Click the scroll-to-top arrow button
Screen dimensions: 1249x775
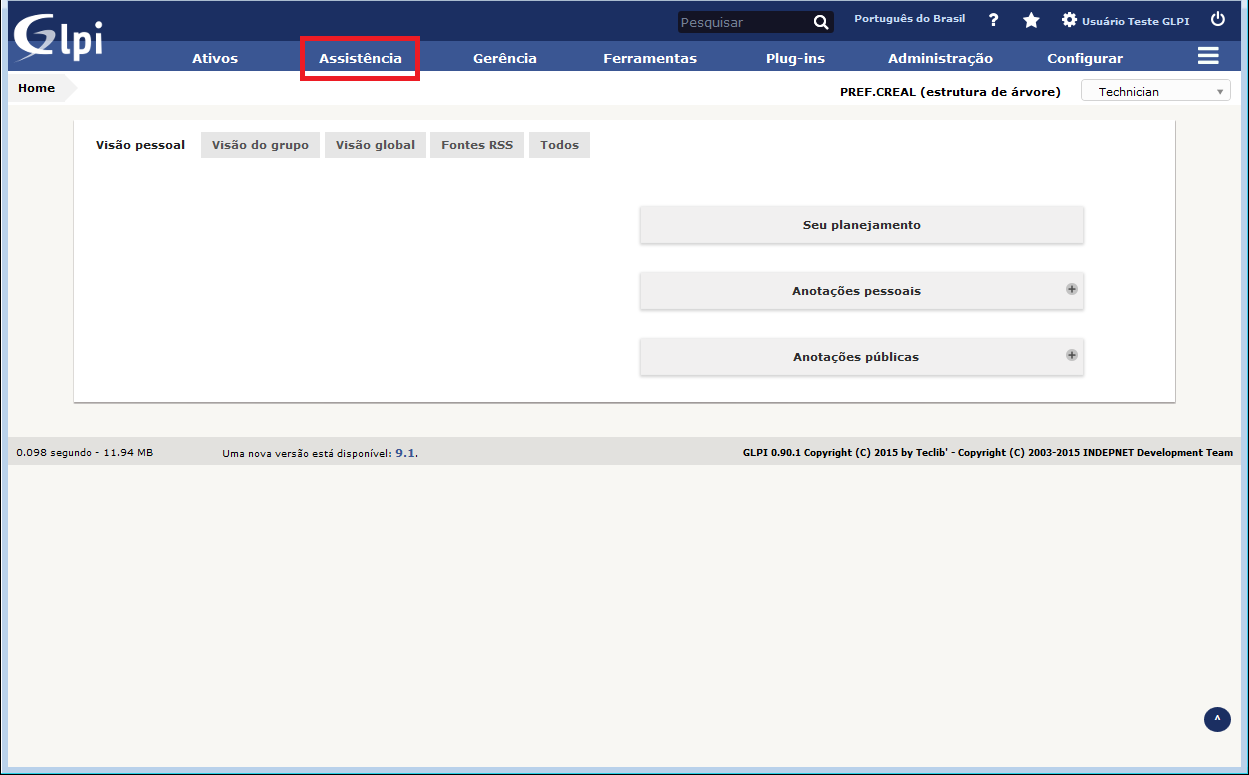[1217, 719]
